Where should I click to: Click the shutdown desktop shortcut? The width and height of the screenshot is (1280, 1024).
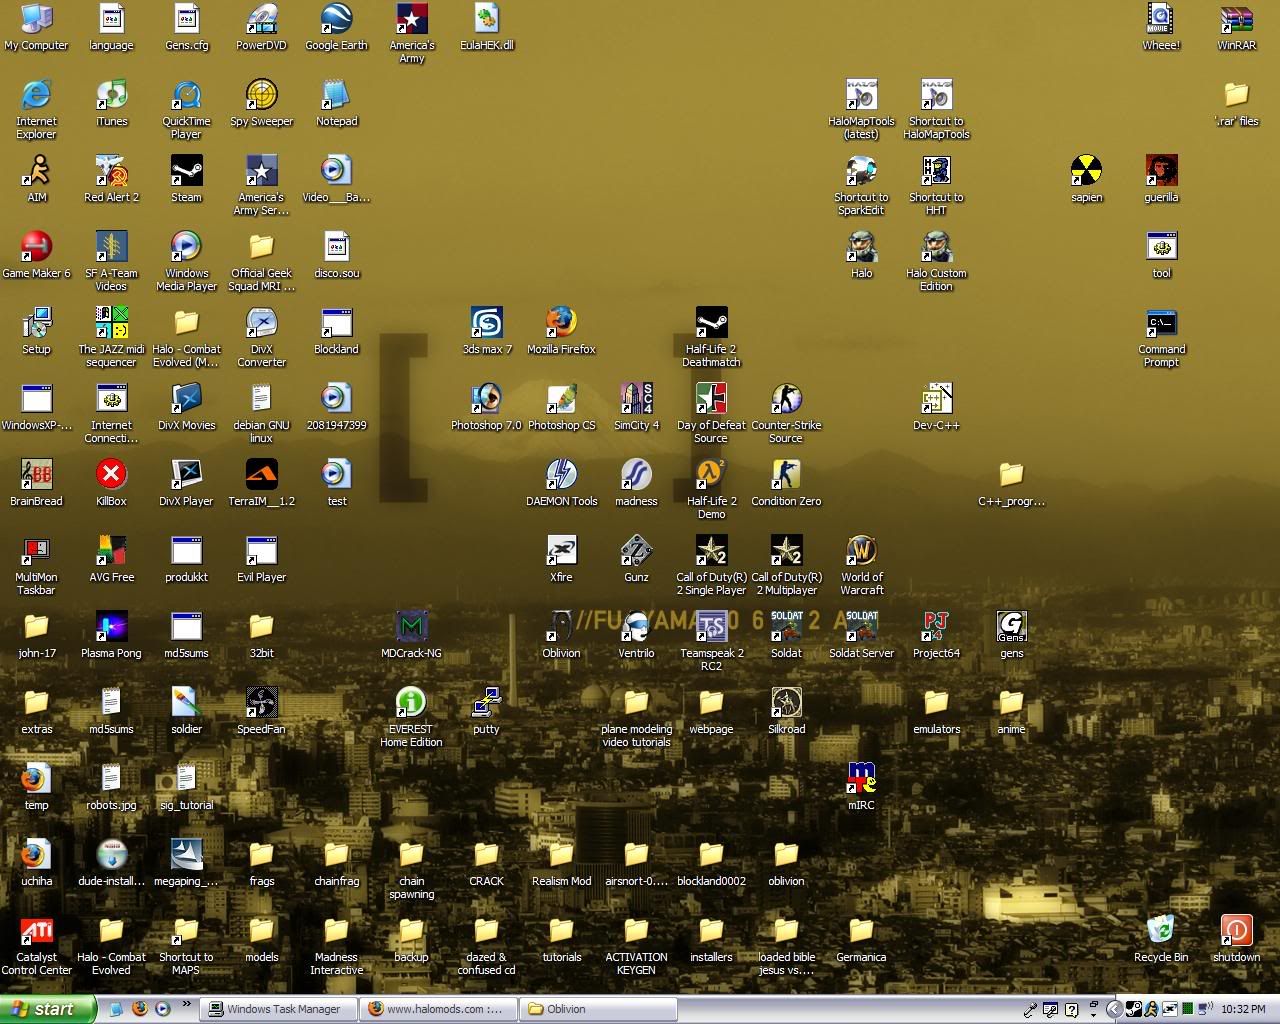[x=1236, y=939]
